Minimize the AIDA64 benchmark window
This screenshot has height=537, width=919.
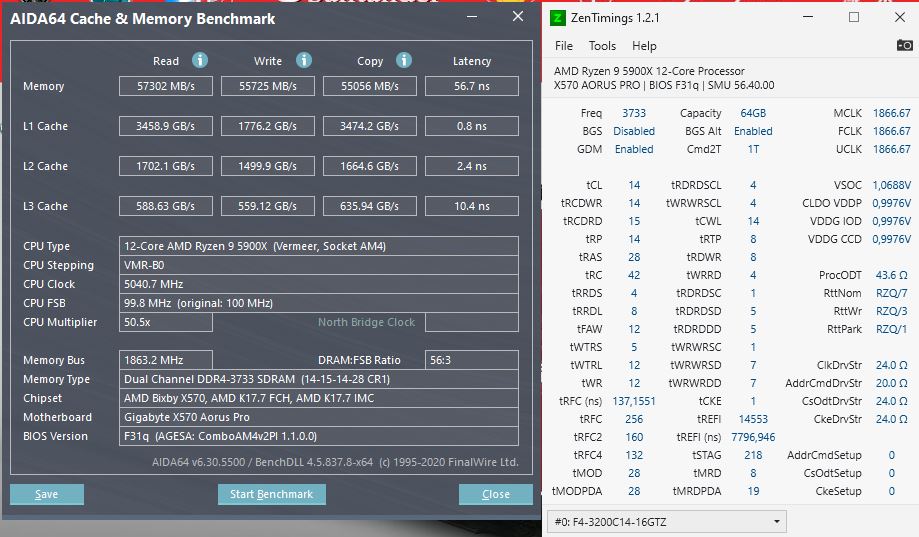pos(472,16)
